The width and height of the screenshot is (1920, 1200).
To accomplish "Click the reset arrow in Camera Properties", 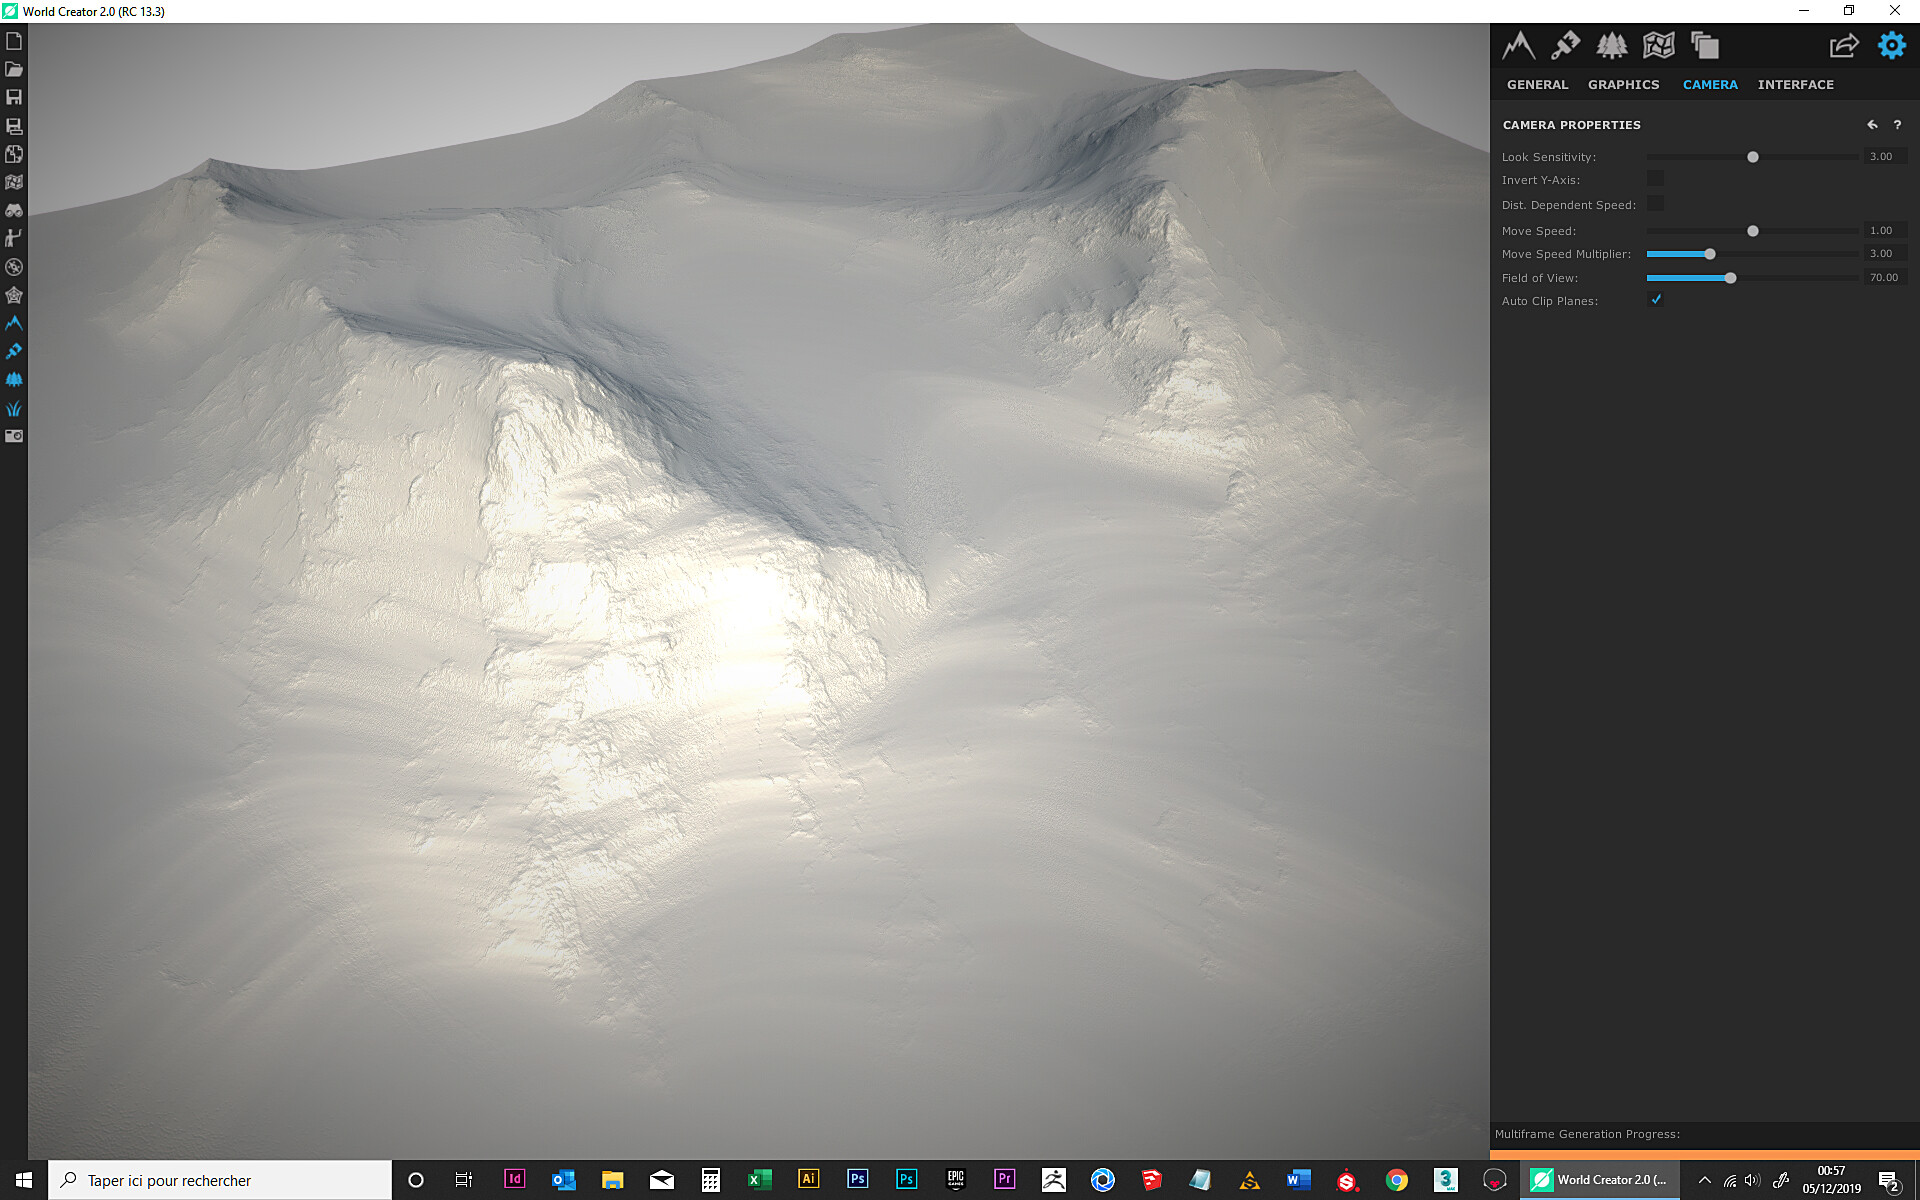I will pyautogui.click(x=1872, y=124).
